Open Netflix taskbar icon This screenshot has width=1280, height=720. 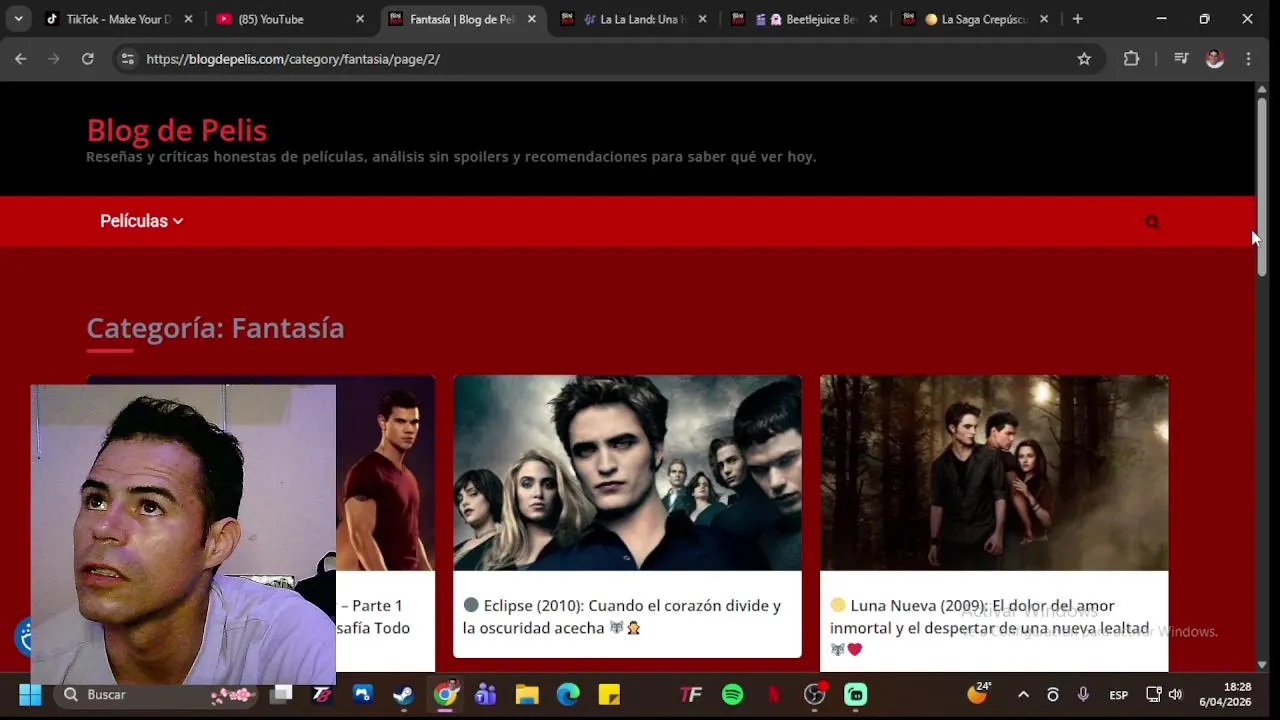pyautogui.click(x=773, y=694)
